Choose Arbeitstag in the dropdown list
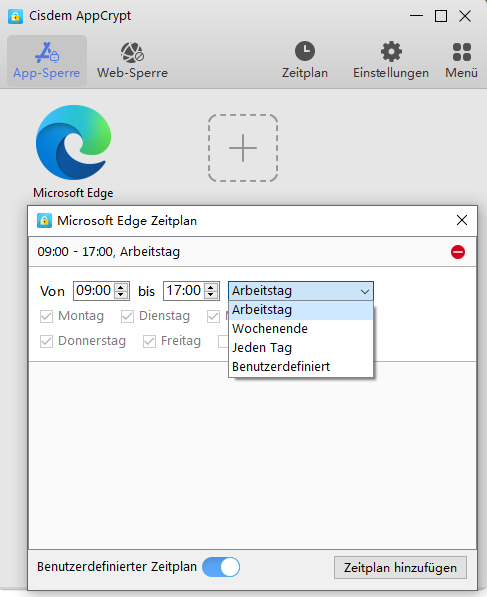Screen dimensions: 487x597 (301, 310)
